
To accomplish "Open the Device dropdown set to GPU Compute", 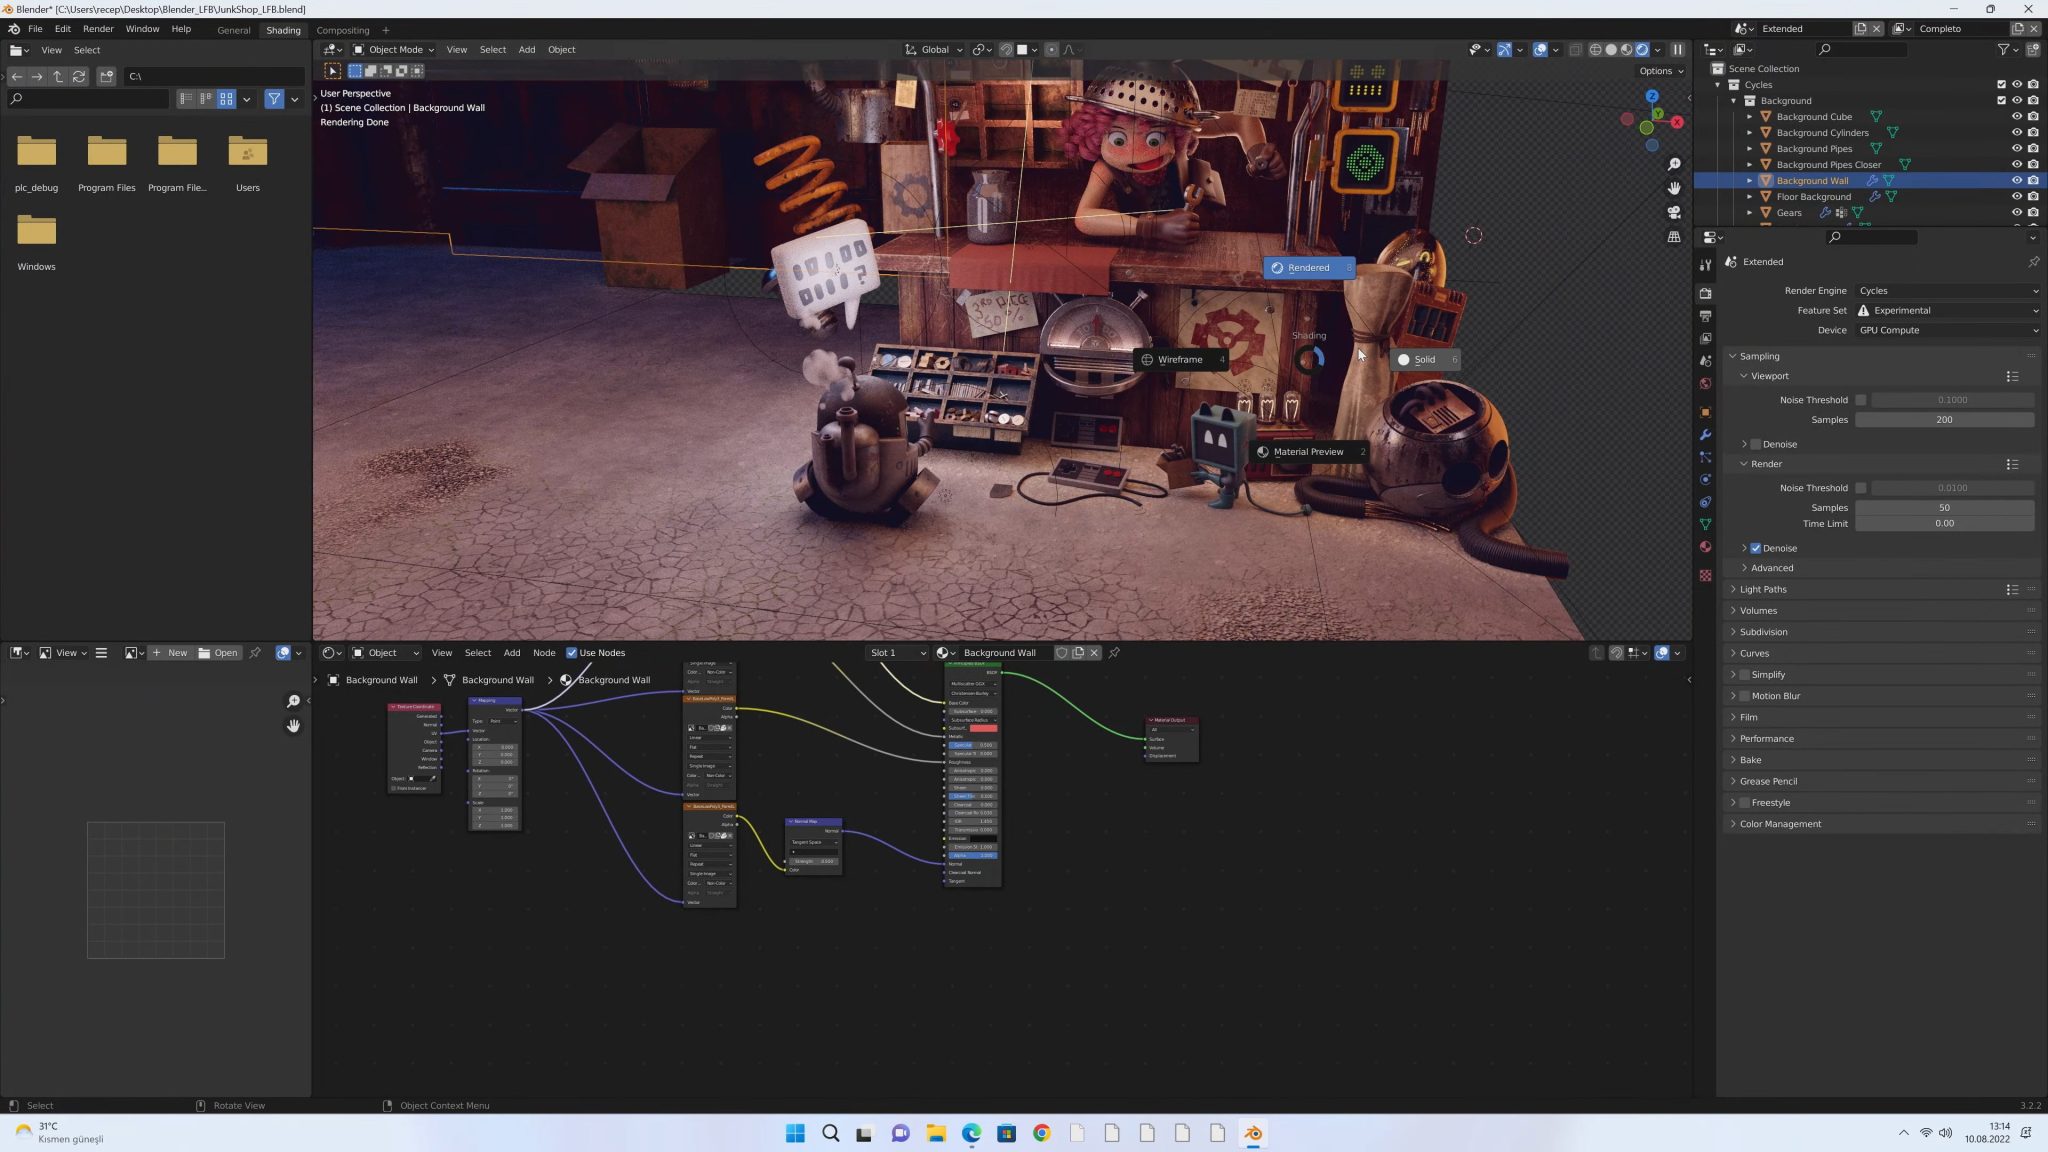I will click(x=1945, y=330).
